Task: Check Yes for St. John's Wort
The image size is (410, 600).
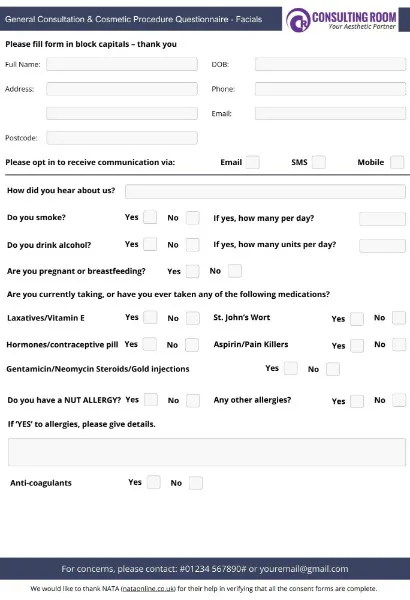Action: point(357,319)
